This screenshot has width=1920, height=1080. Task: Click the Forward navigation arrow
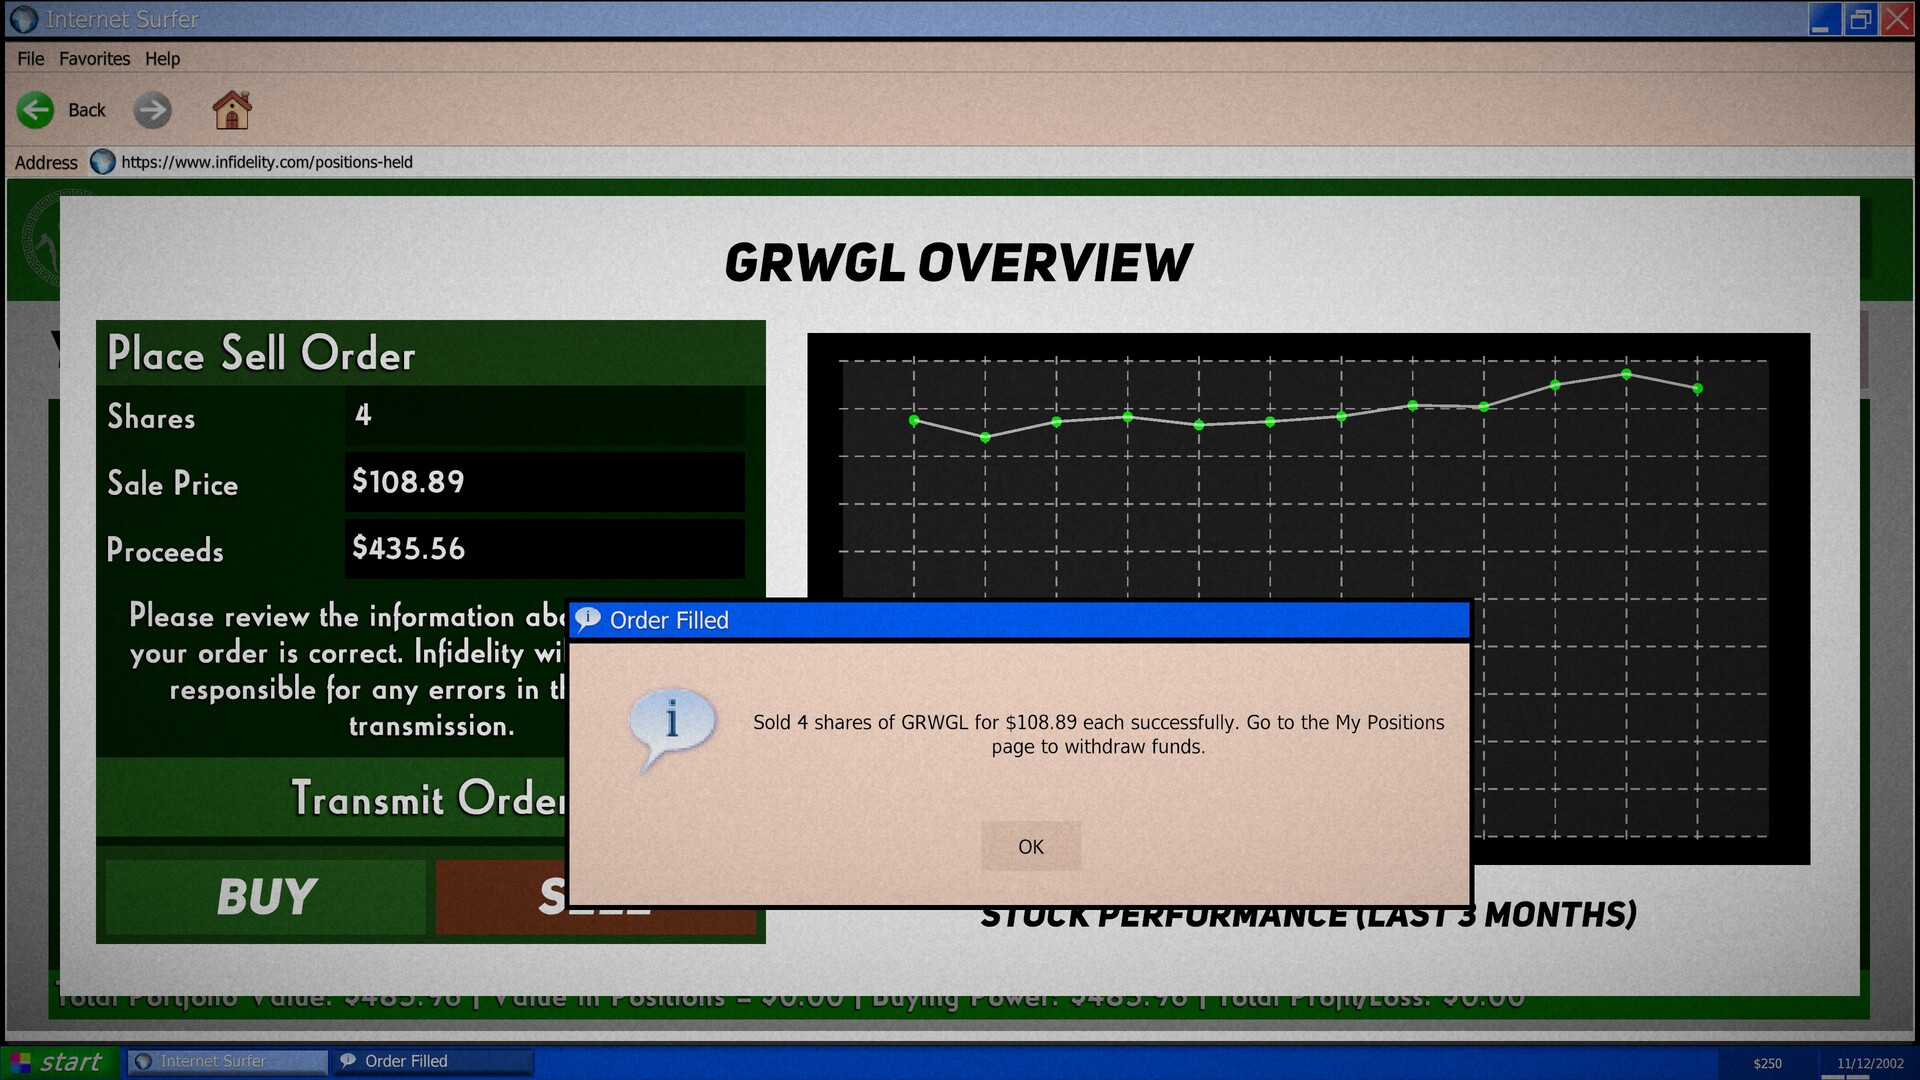152,110
